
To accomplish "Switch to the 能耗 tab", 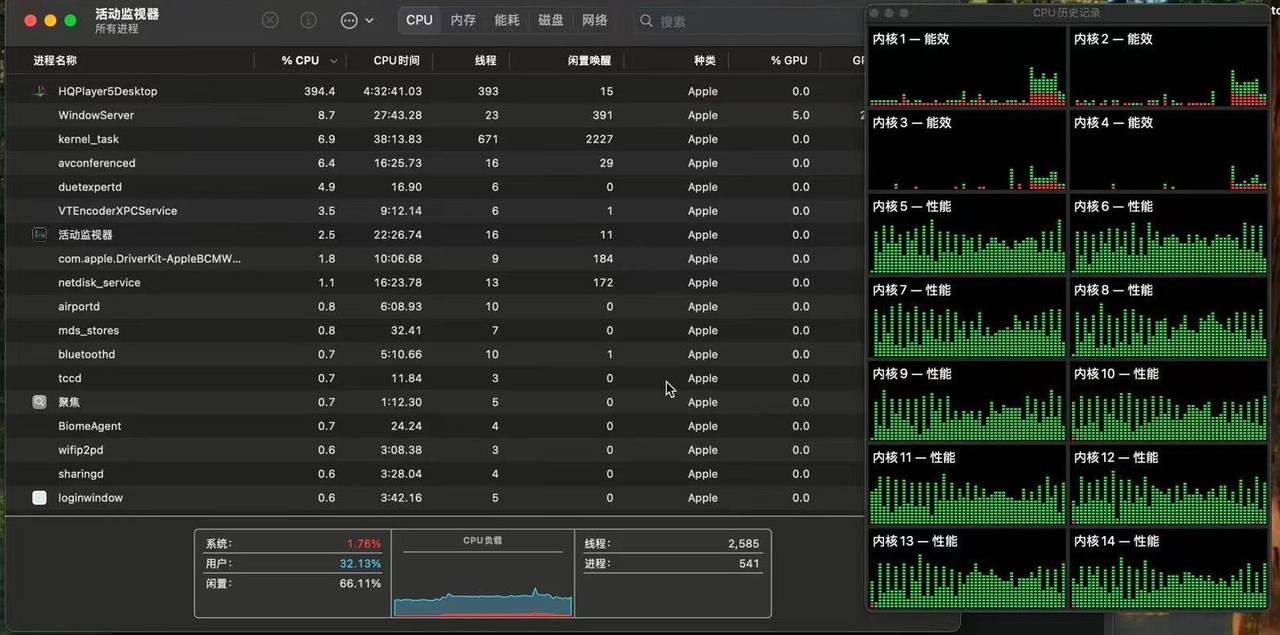I will click(x=507, y=20).
